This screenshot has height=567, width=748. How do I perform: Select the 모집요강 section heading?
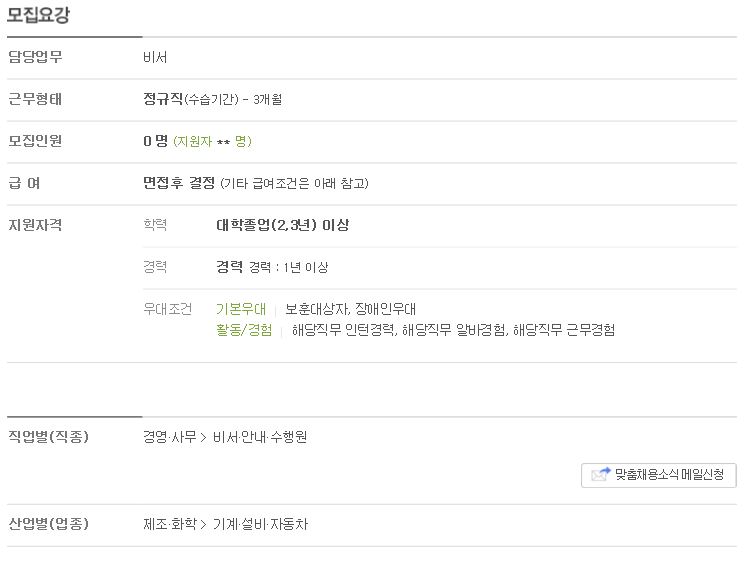click(38, 15)
